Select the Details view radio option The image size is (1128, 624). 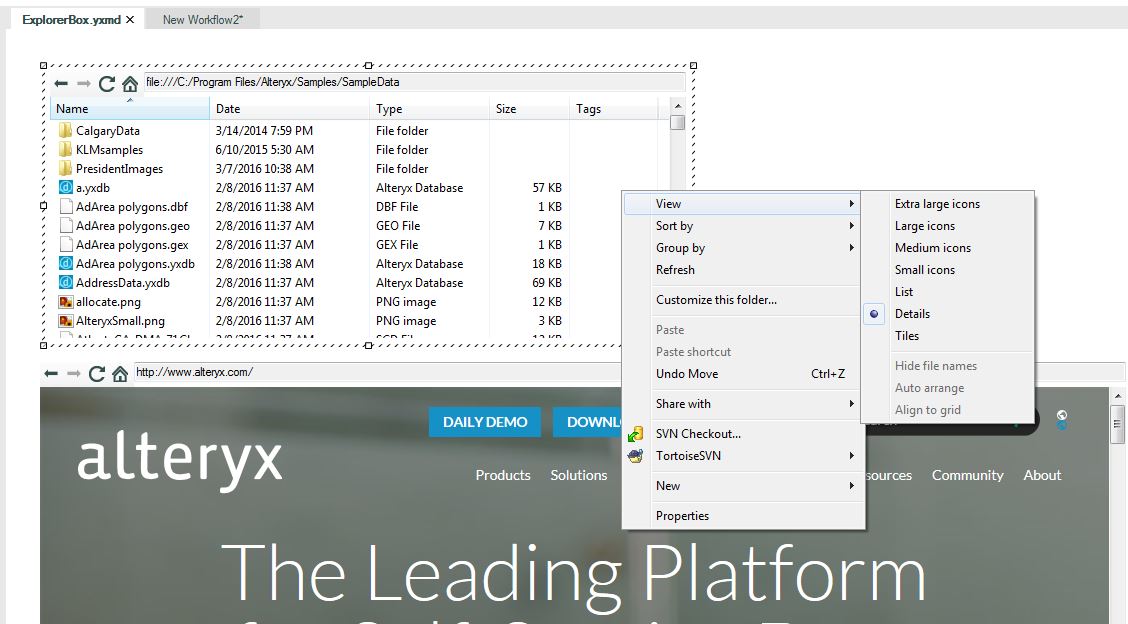point(874,313)
